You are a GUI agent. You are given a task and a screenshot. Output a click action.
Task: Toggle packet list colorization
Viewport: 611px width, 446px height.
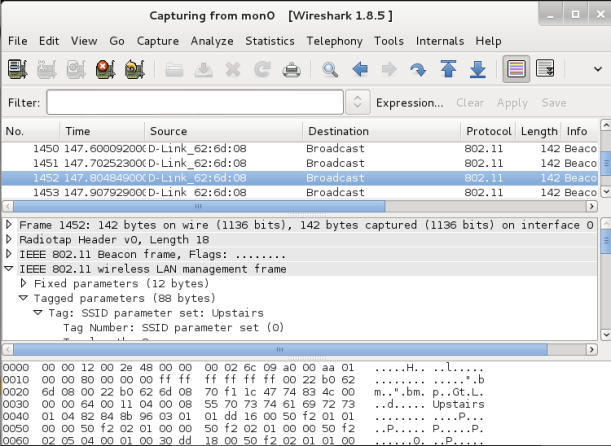click(516, 69)
